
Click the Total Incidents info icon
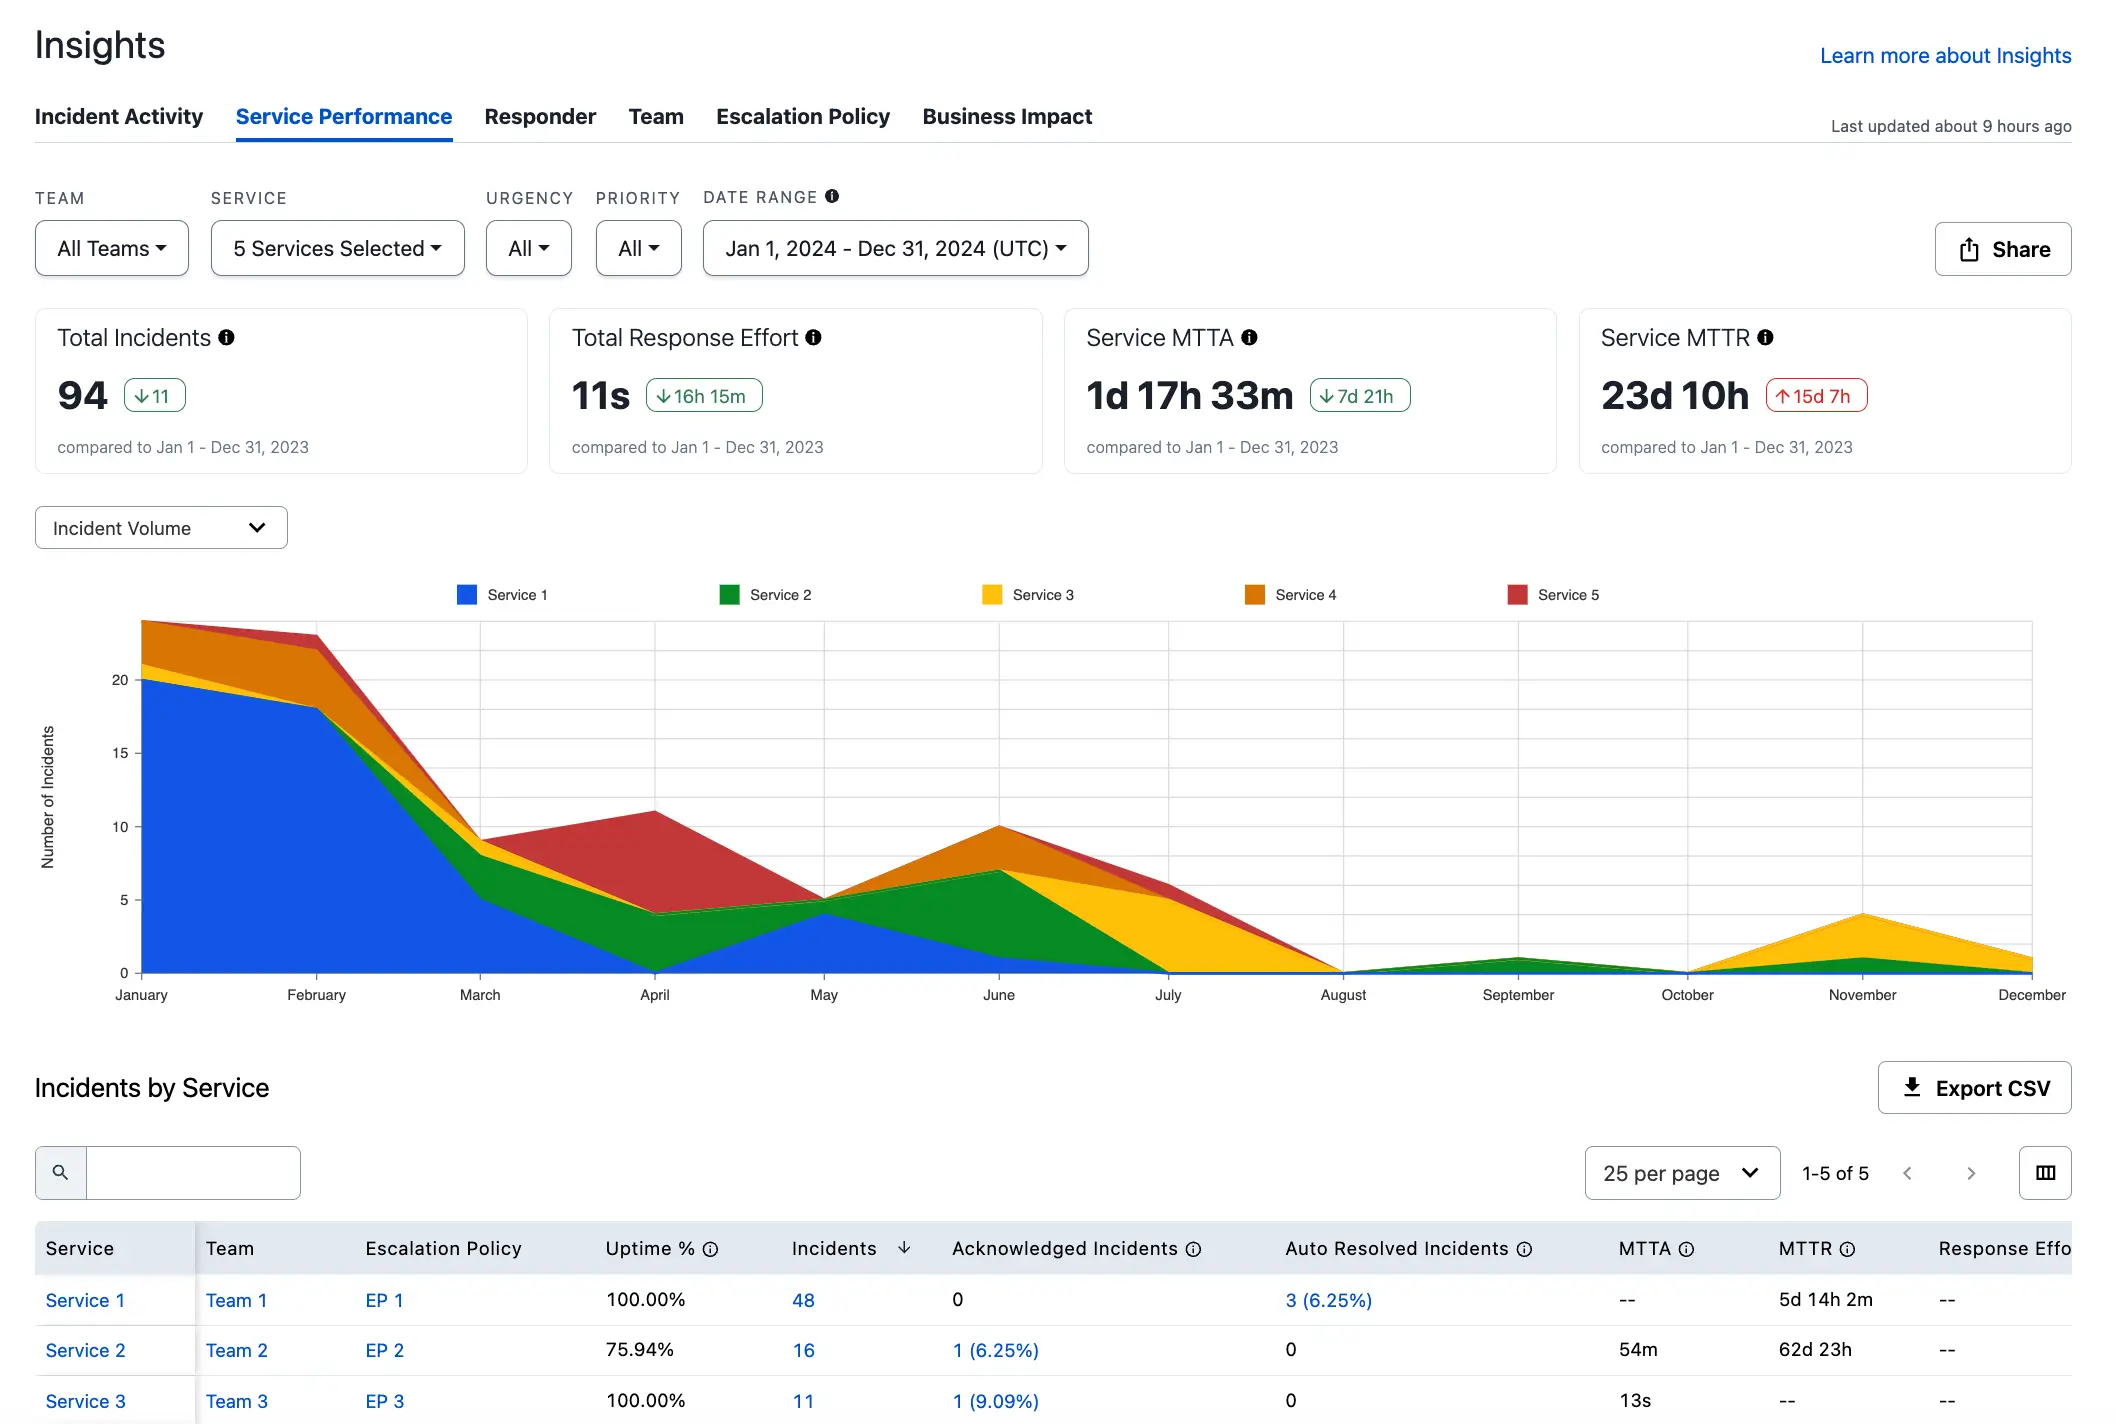(227, 338)
